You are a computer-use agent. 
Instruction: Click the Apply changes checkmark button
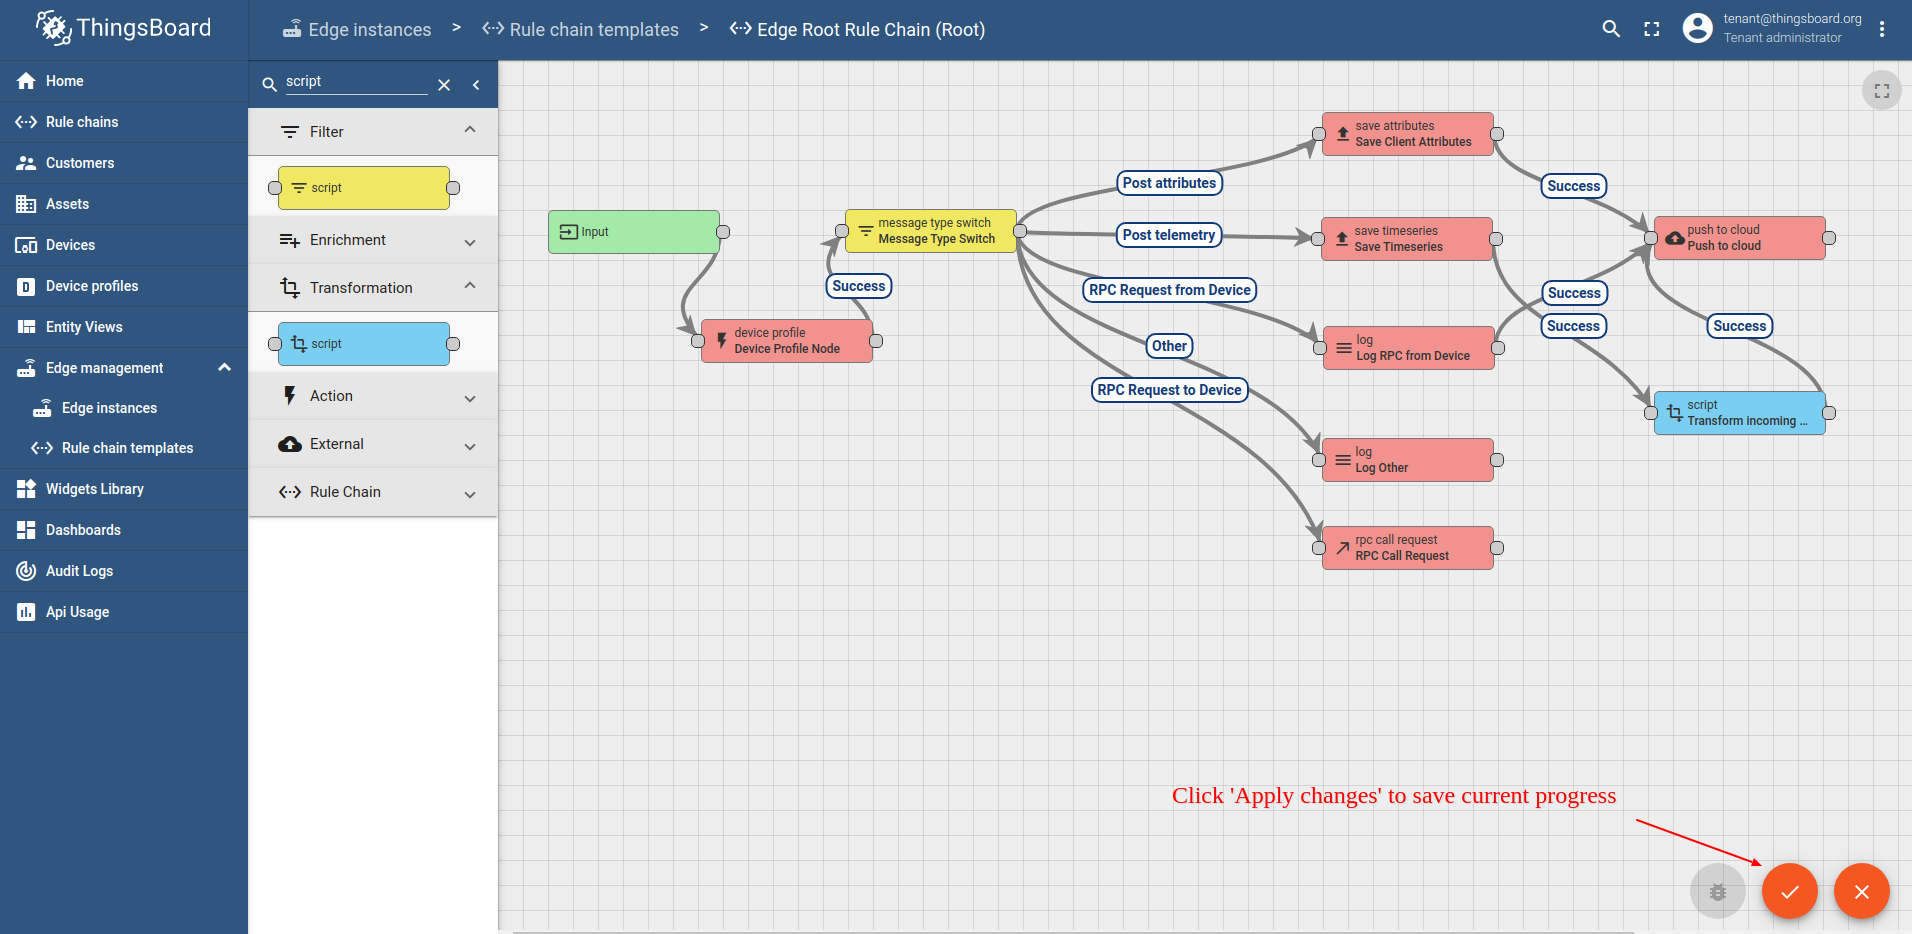1789,891
